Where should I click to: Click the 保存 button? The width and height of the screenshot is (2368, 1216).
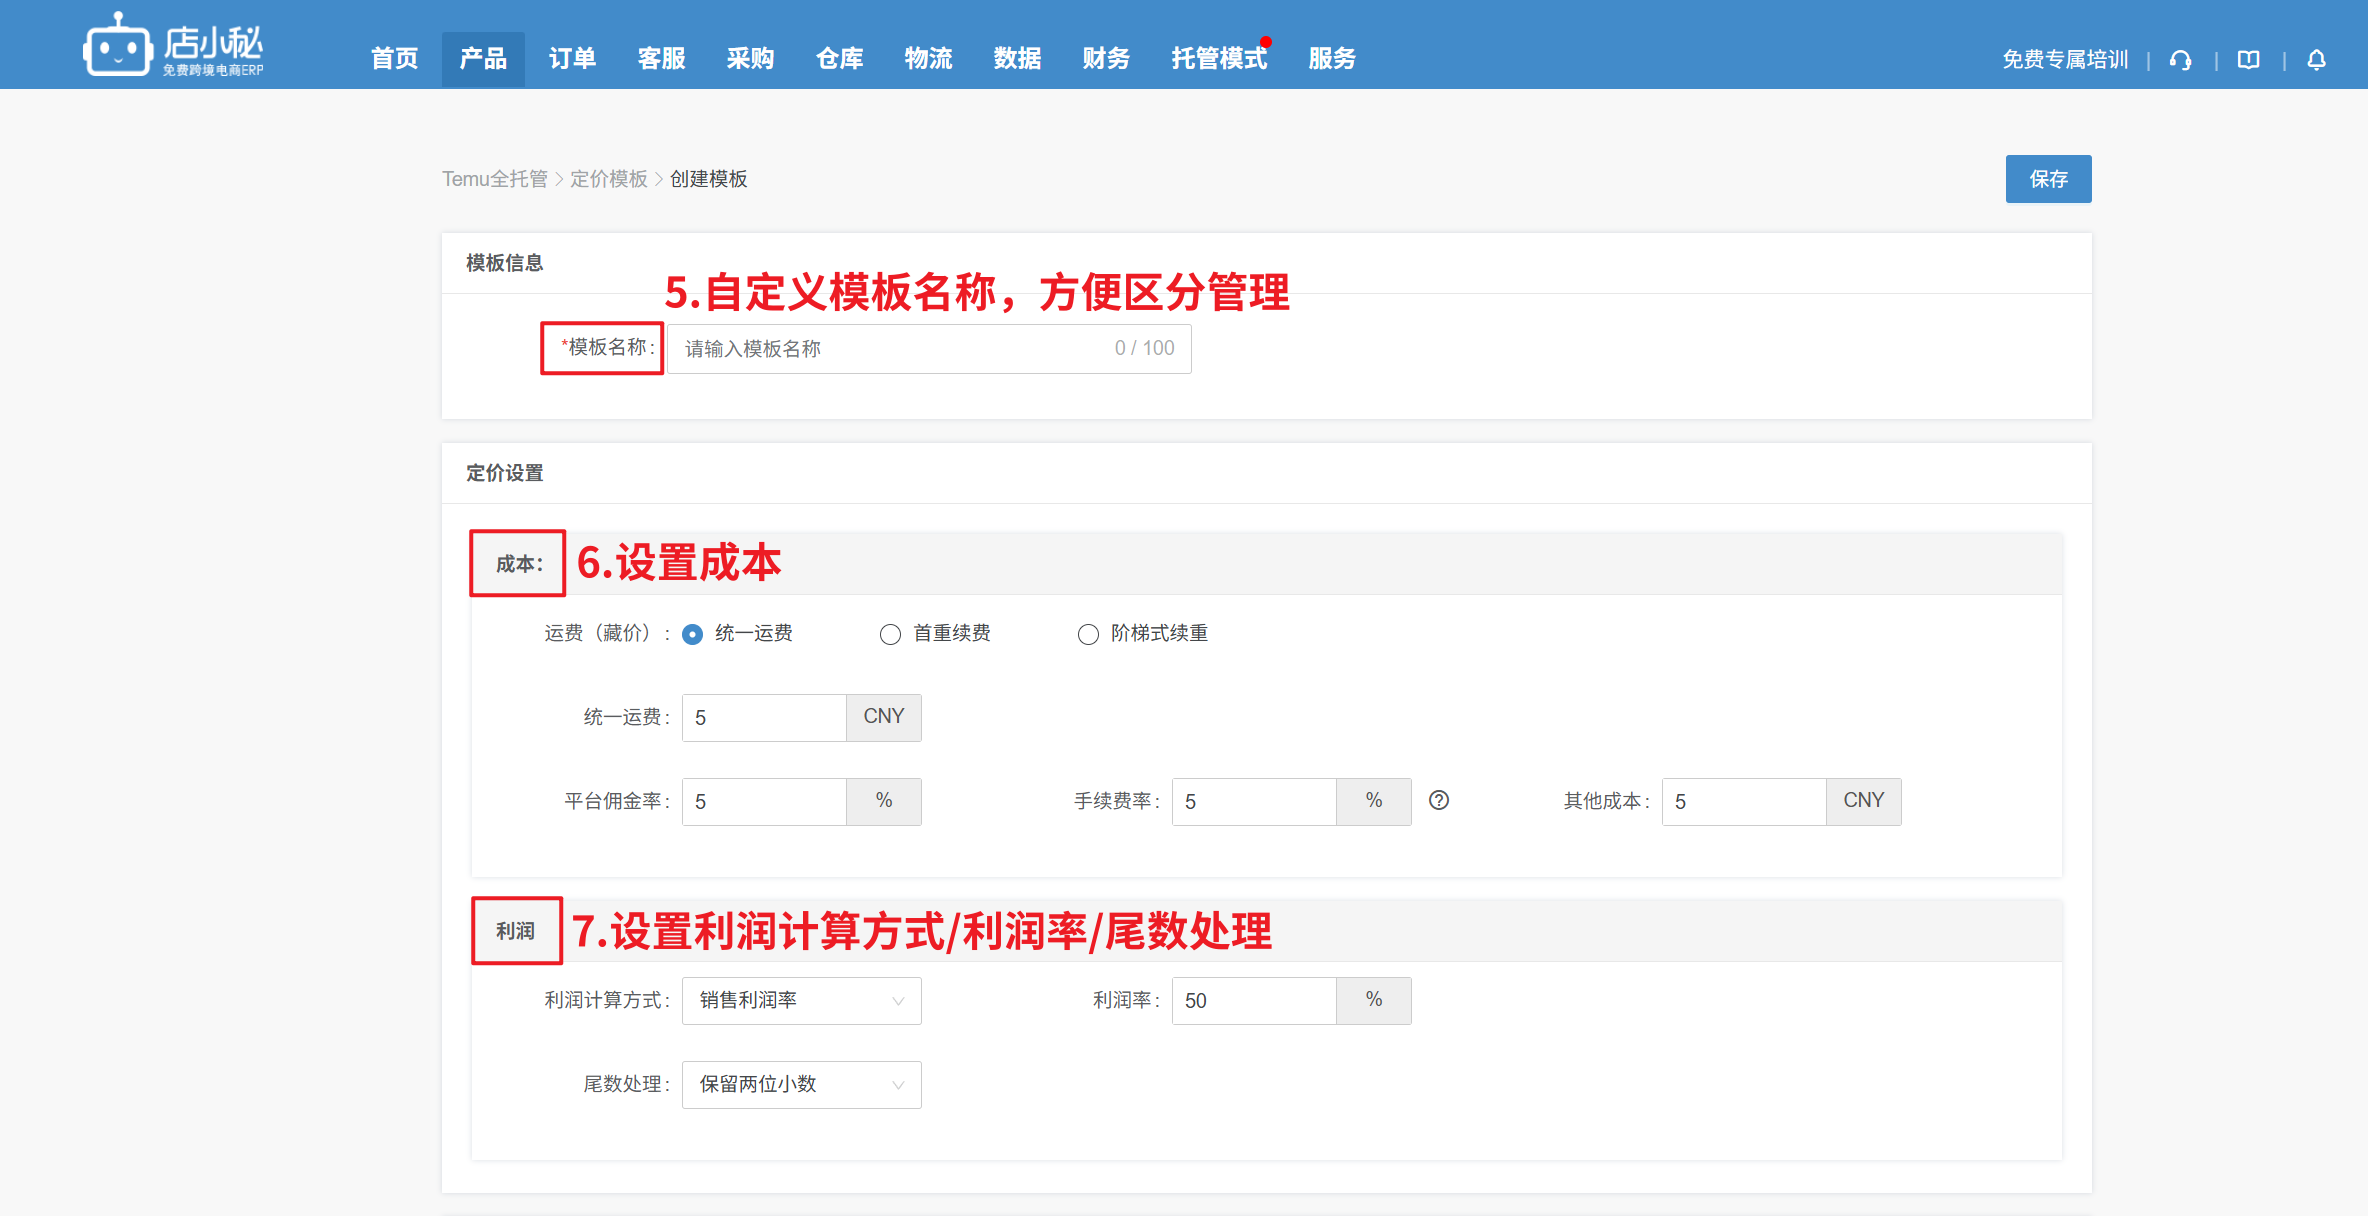2047,179
